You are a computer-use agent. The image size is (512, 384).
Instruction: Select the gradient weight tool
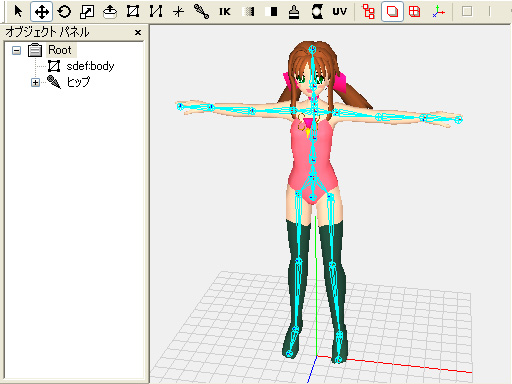click(x=248, y=12)
